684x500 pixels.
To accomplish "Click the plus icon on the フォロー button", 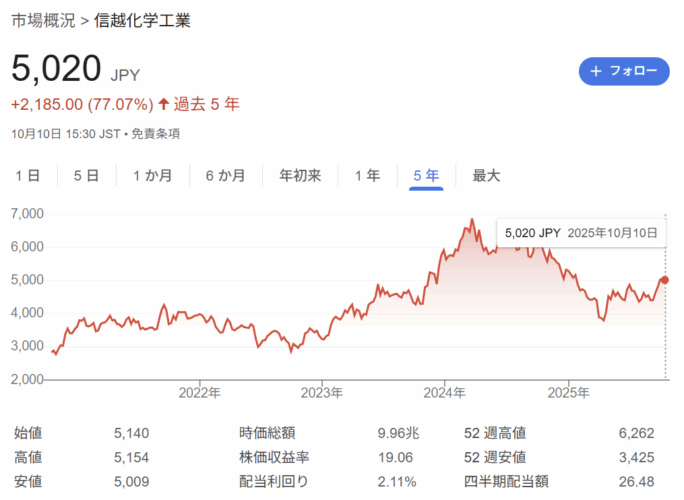I will tap(596, 71).
